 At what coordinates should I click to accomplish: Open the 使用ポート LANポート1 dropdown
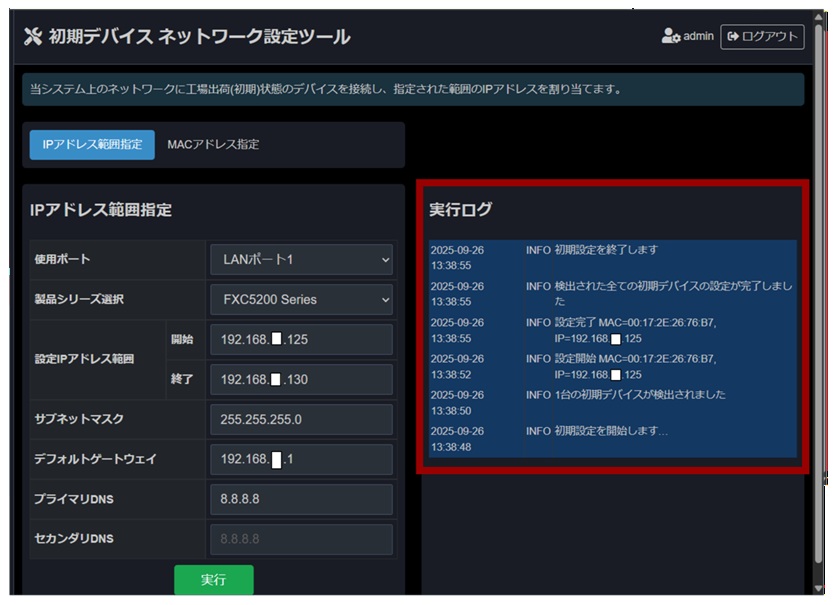click(302, 260)
